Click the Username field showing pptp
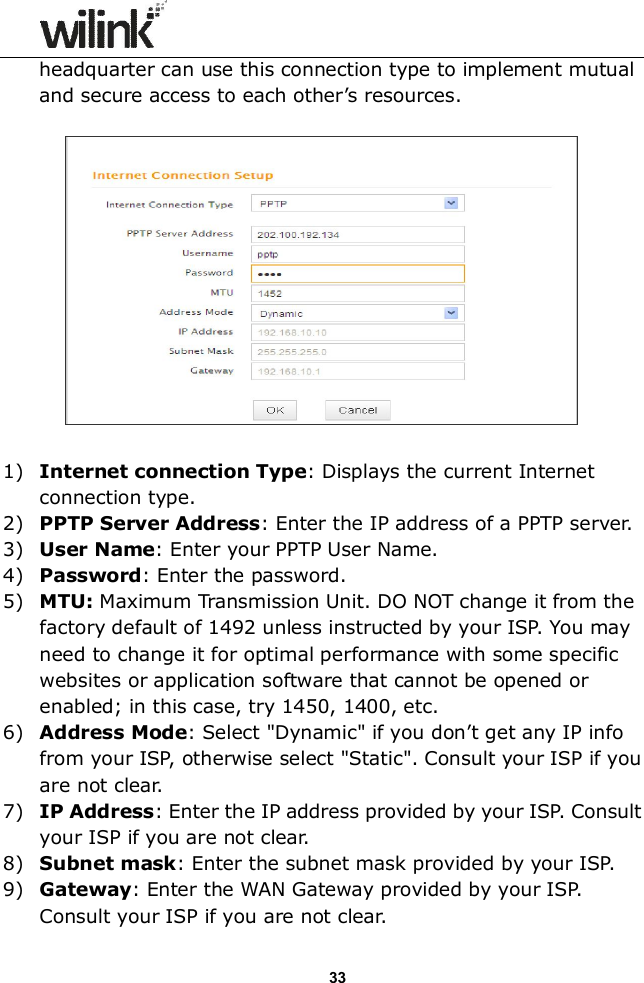This screenshot has width=644, height=983. [x=356, y=252]
